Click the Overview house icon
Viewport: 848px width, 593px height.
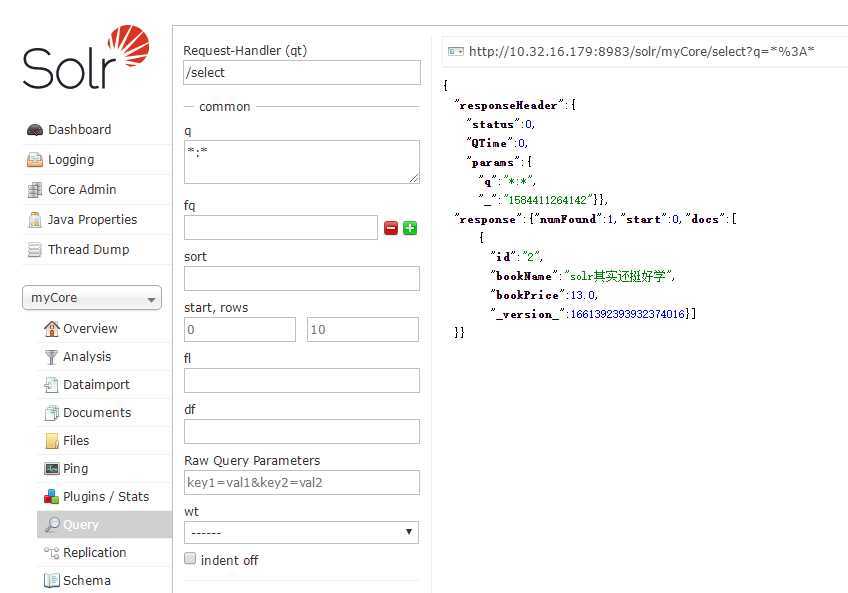(52, 328)
